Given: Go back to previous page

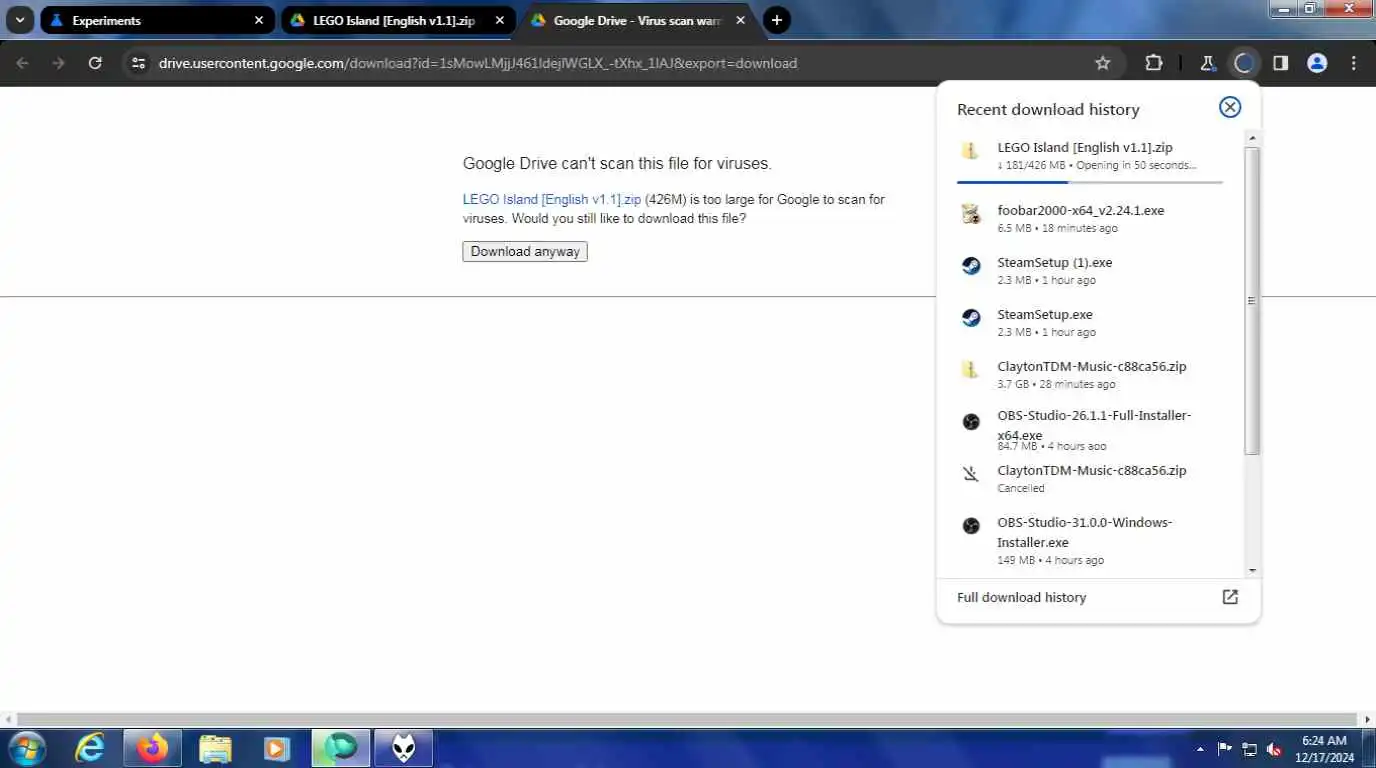Looking at the screenshot, I should coord(23,63).
